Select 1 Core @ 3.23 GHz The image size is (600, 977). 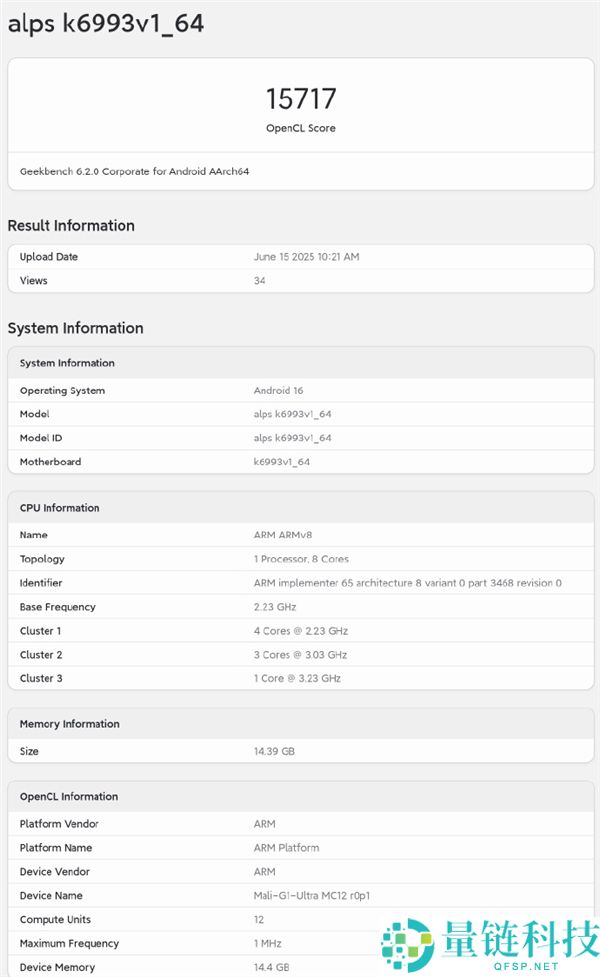[x=297, y=679]
